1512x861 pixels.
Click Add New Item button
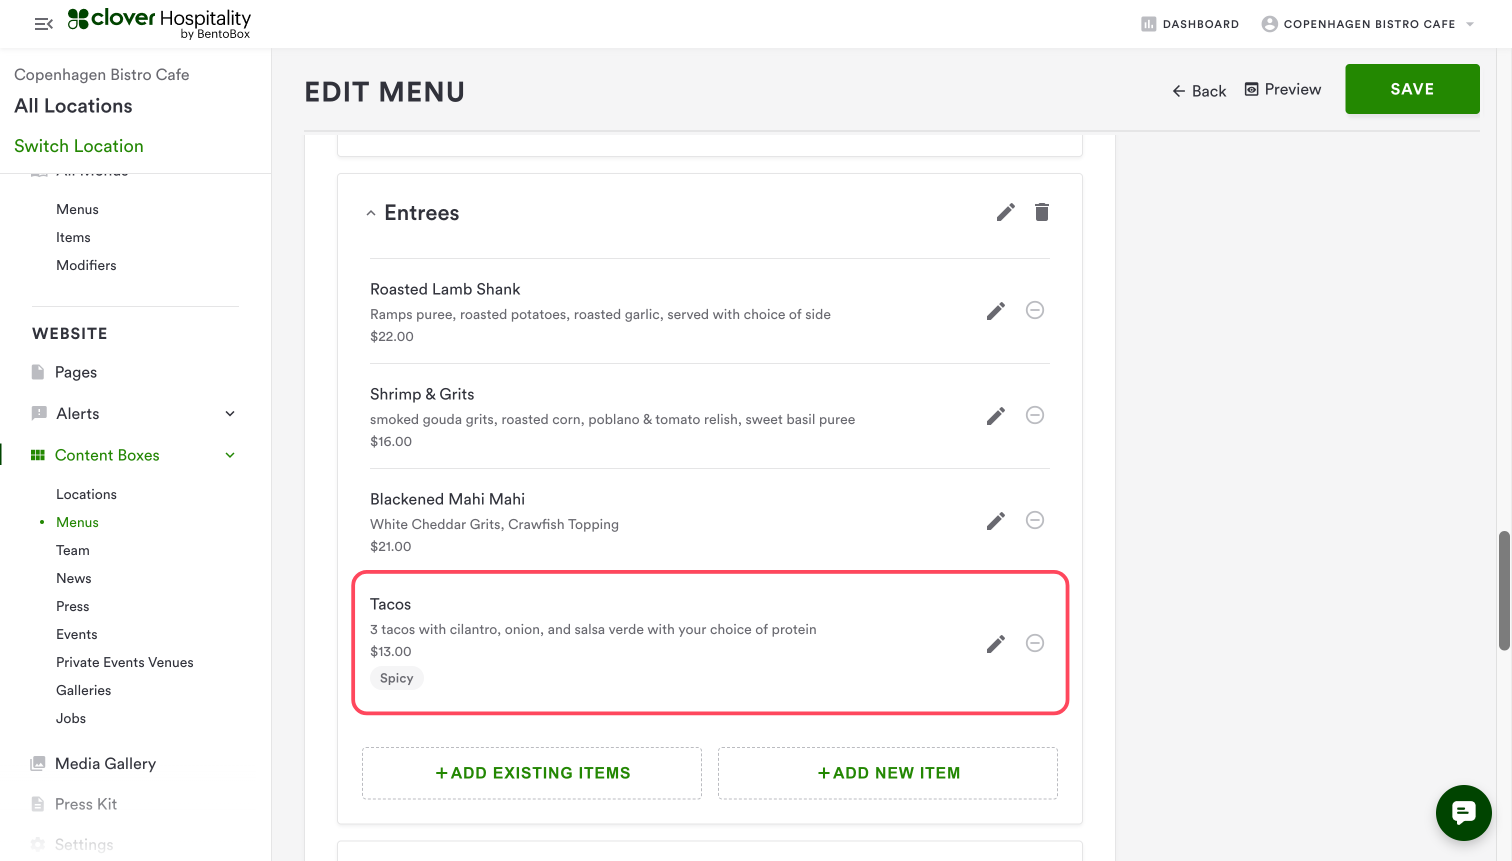pos(888,773)
